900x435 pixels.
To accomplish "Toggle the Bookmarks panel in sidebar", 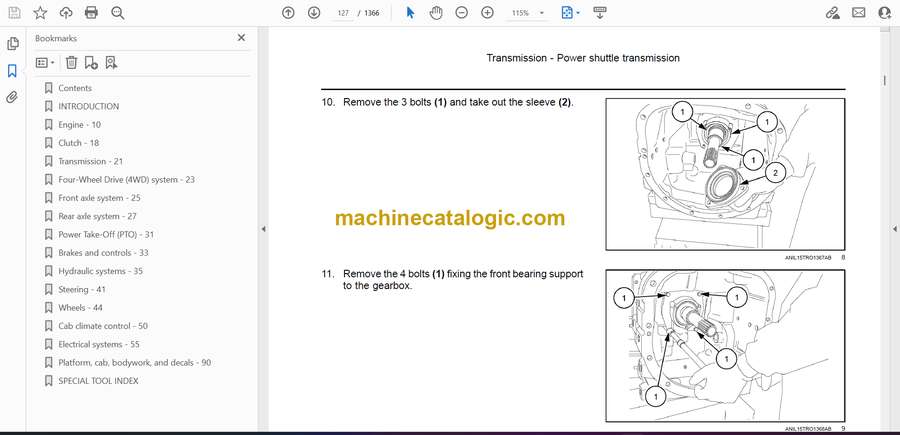I will tap(12, 71).
